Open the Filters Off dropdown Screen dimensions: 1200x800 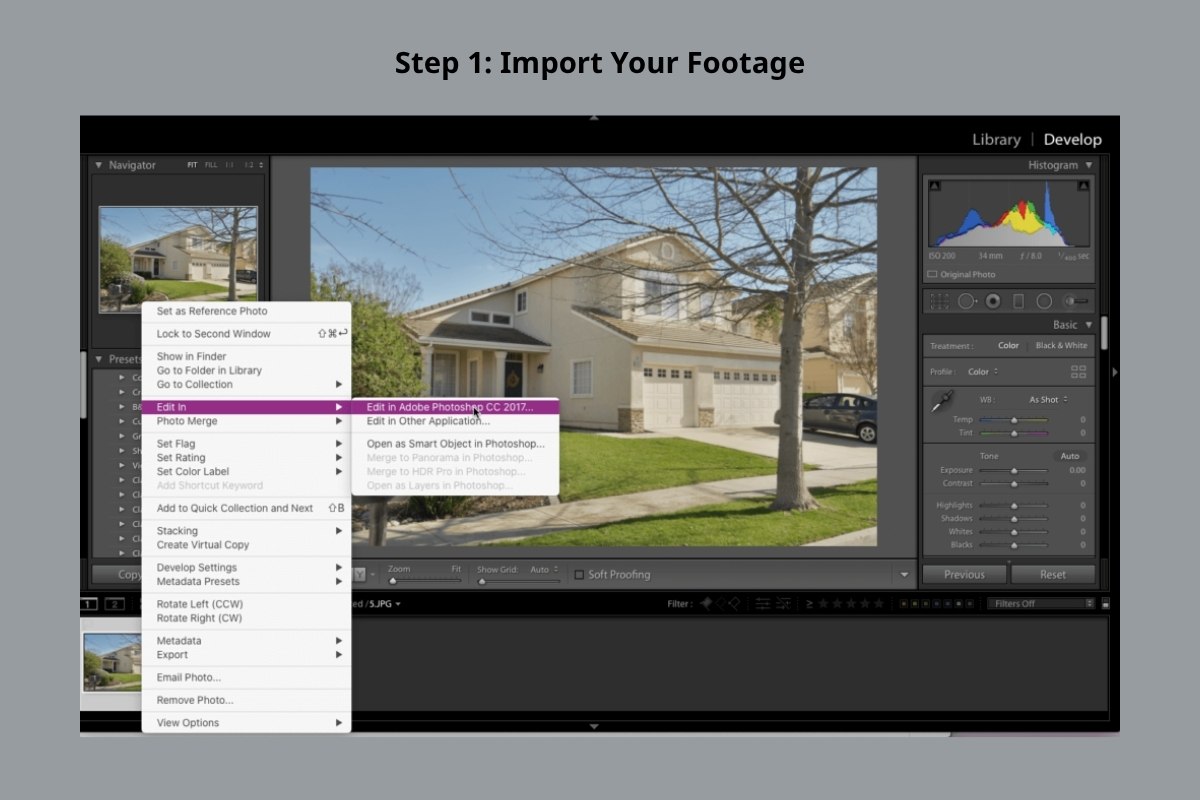[1039, 603]
